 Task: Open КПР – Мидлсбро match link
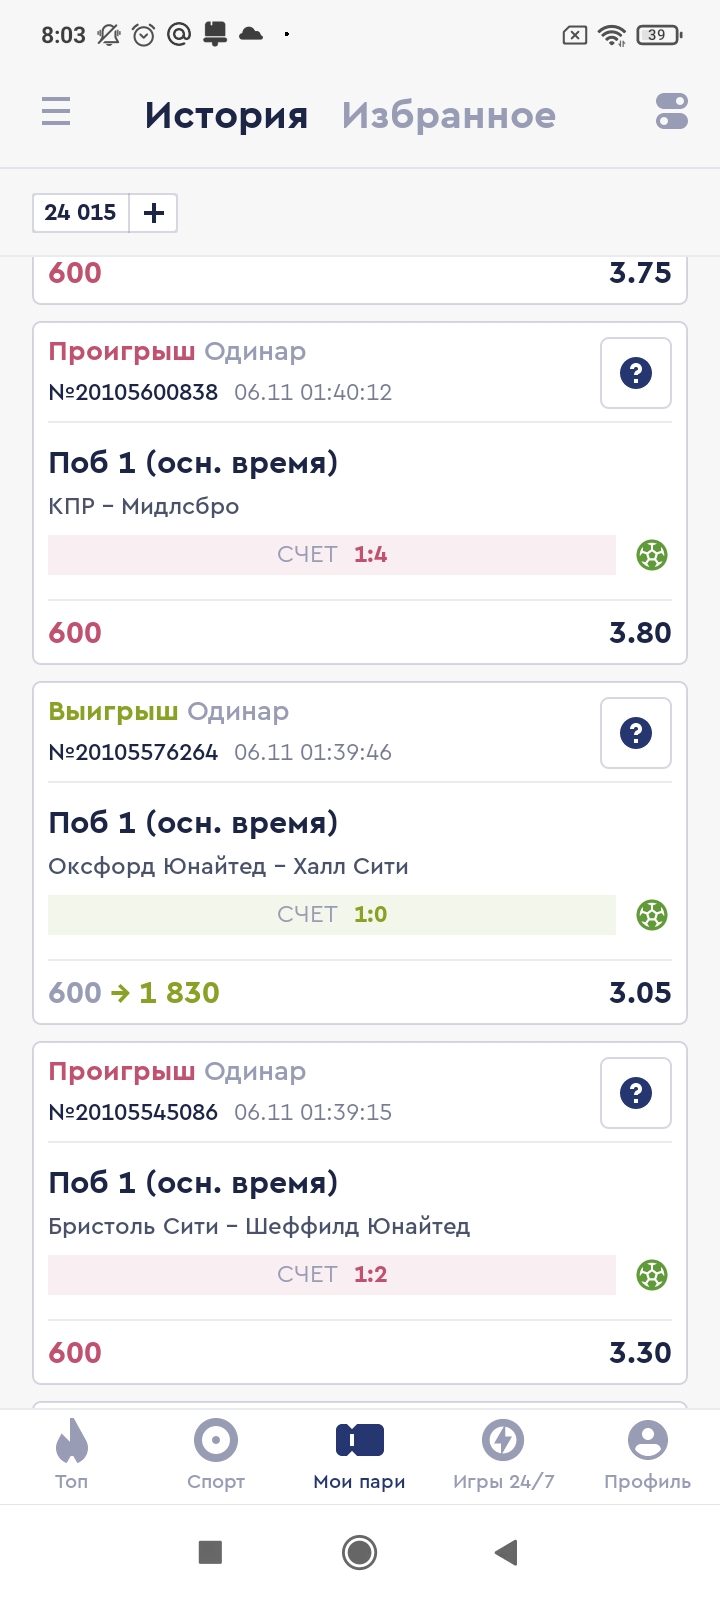(x=144, y=506)
